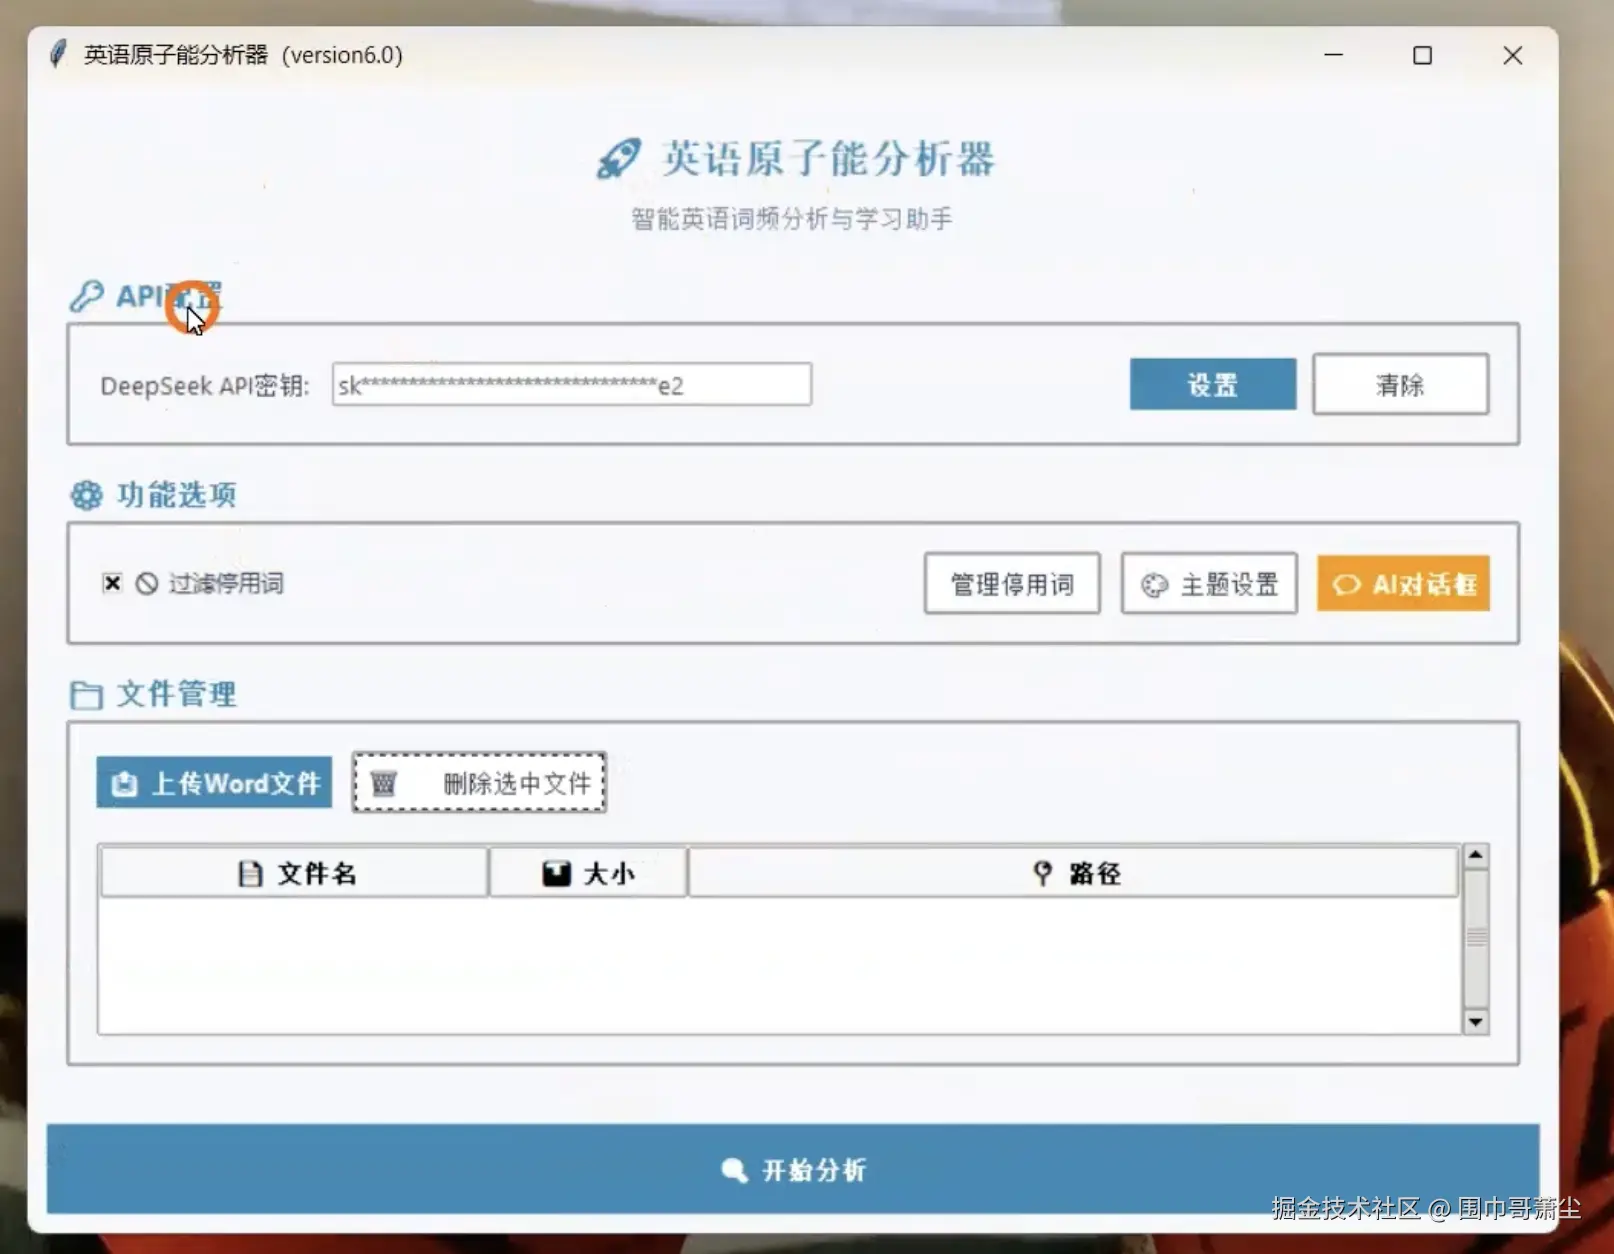The image size is (1614, 1254).
Task: Click the file list scrollbar up arrow
Action: pyautogui.click(x=1477, y=856)
